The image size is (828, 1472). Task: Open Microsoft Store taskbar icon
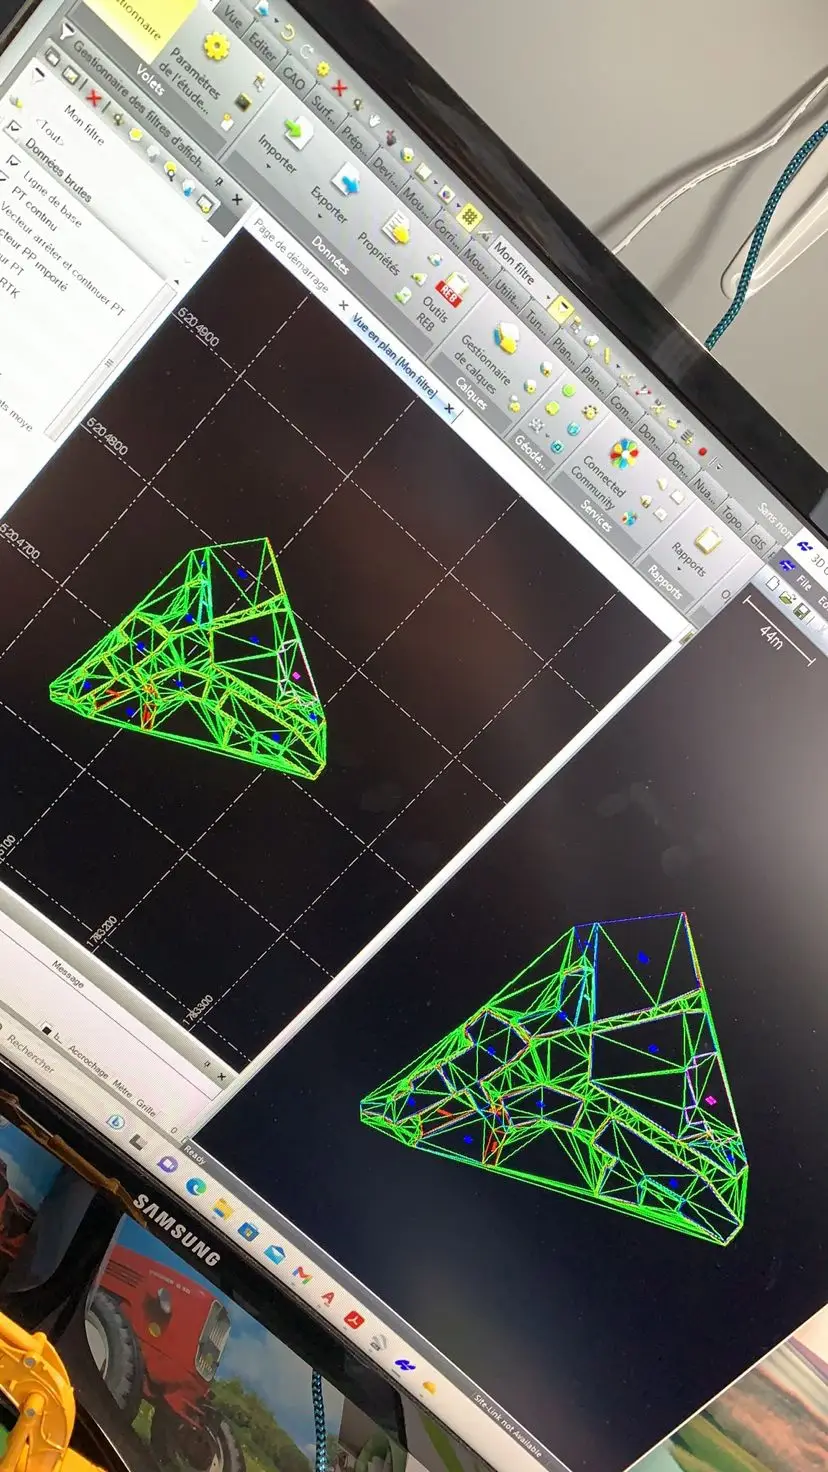pyautogui.click(x=248, y=1231)
